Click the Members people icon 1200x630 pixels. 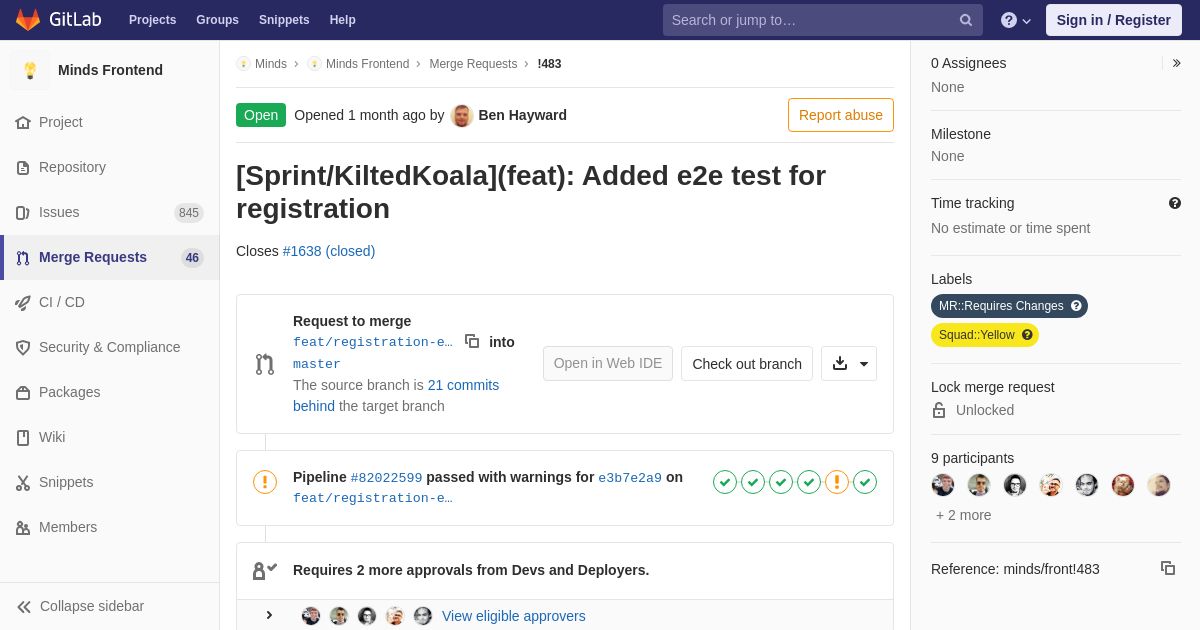pos(23,527)
